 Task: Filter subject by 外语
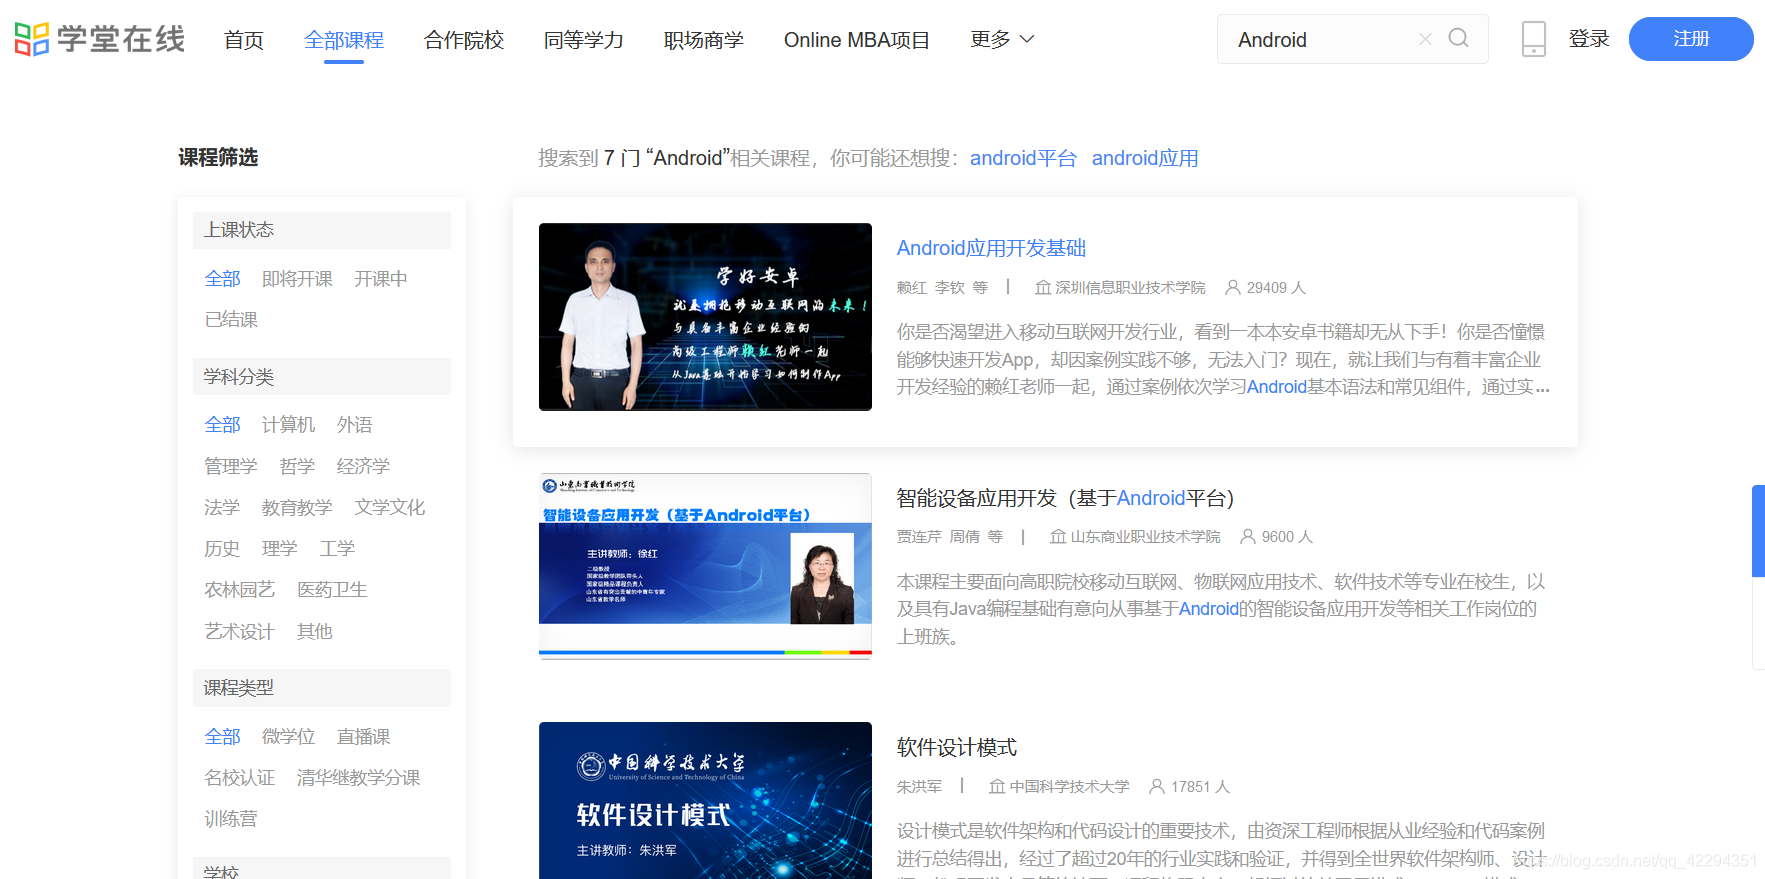354,425
